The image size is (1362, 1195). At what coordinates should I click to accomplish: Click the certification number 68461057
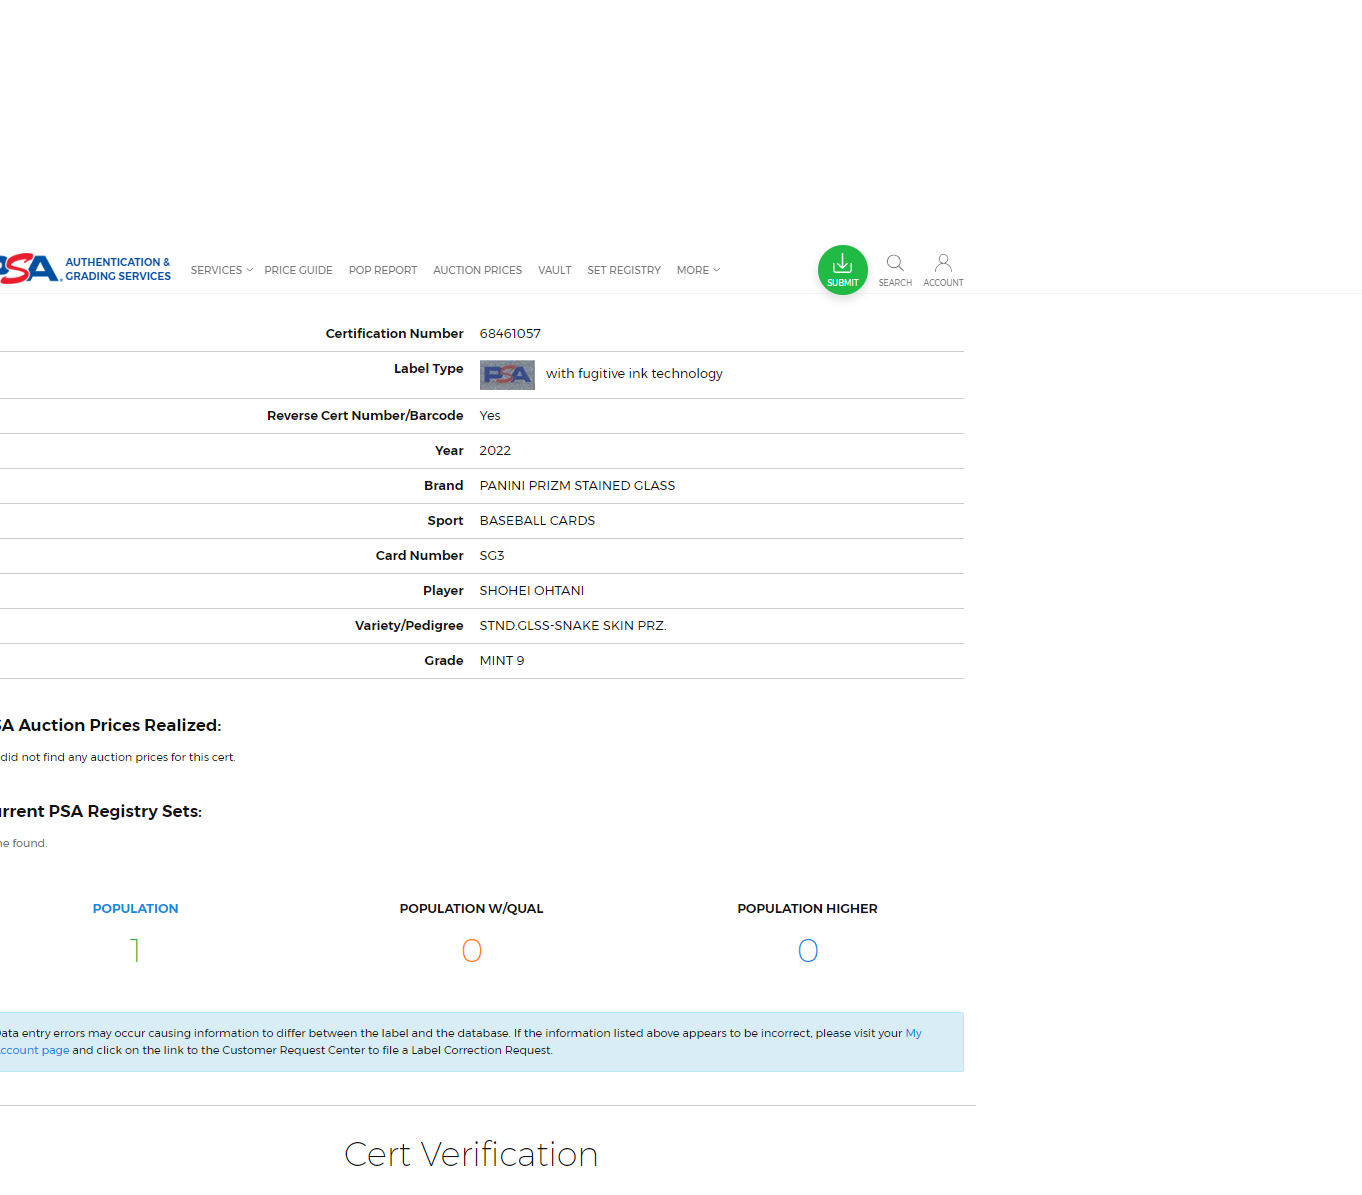click(510, 333)
